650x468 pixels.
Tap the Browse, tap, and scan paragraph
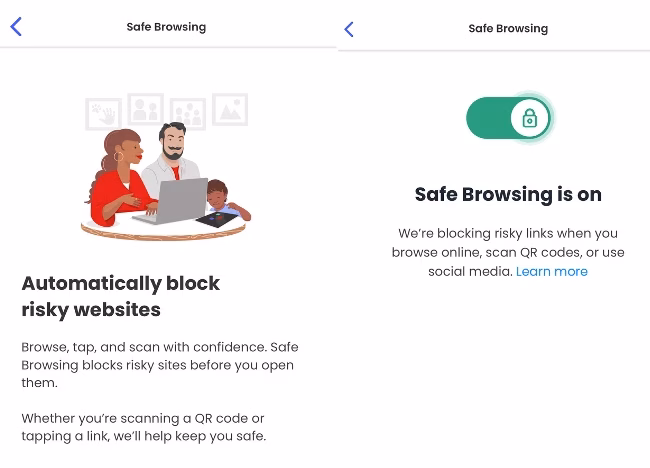pyautogui.click(x=160, y=365)
